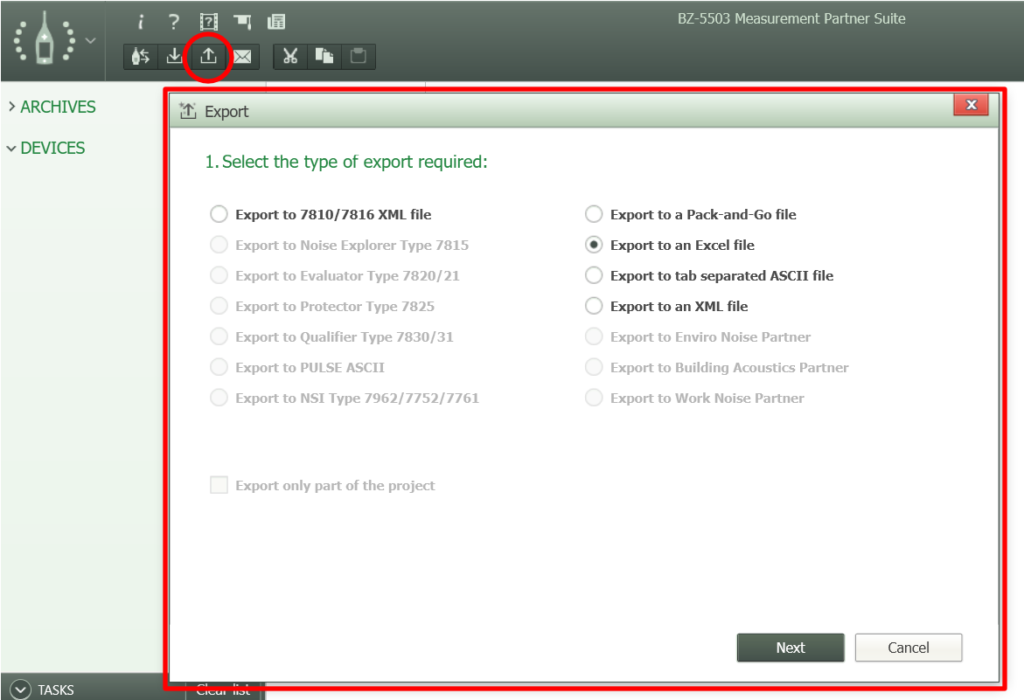Click the Clear list button
This screenshot has width=1024, height=700.
coord(223,689)
